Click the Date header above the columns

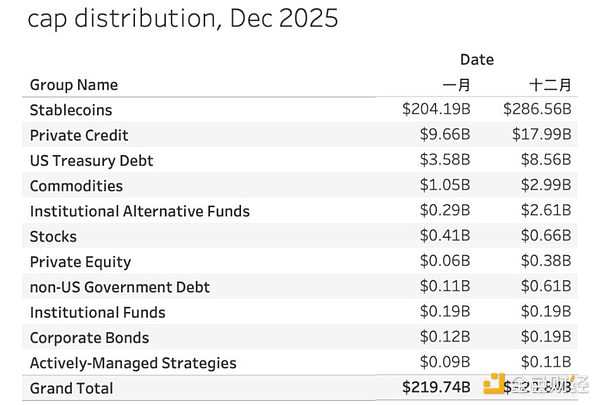coord(476,60)
